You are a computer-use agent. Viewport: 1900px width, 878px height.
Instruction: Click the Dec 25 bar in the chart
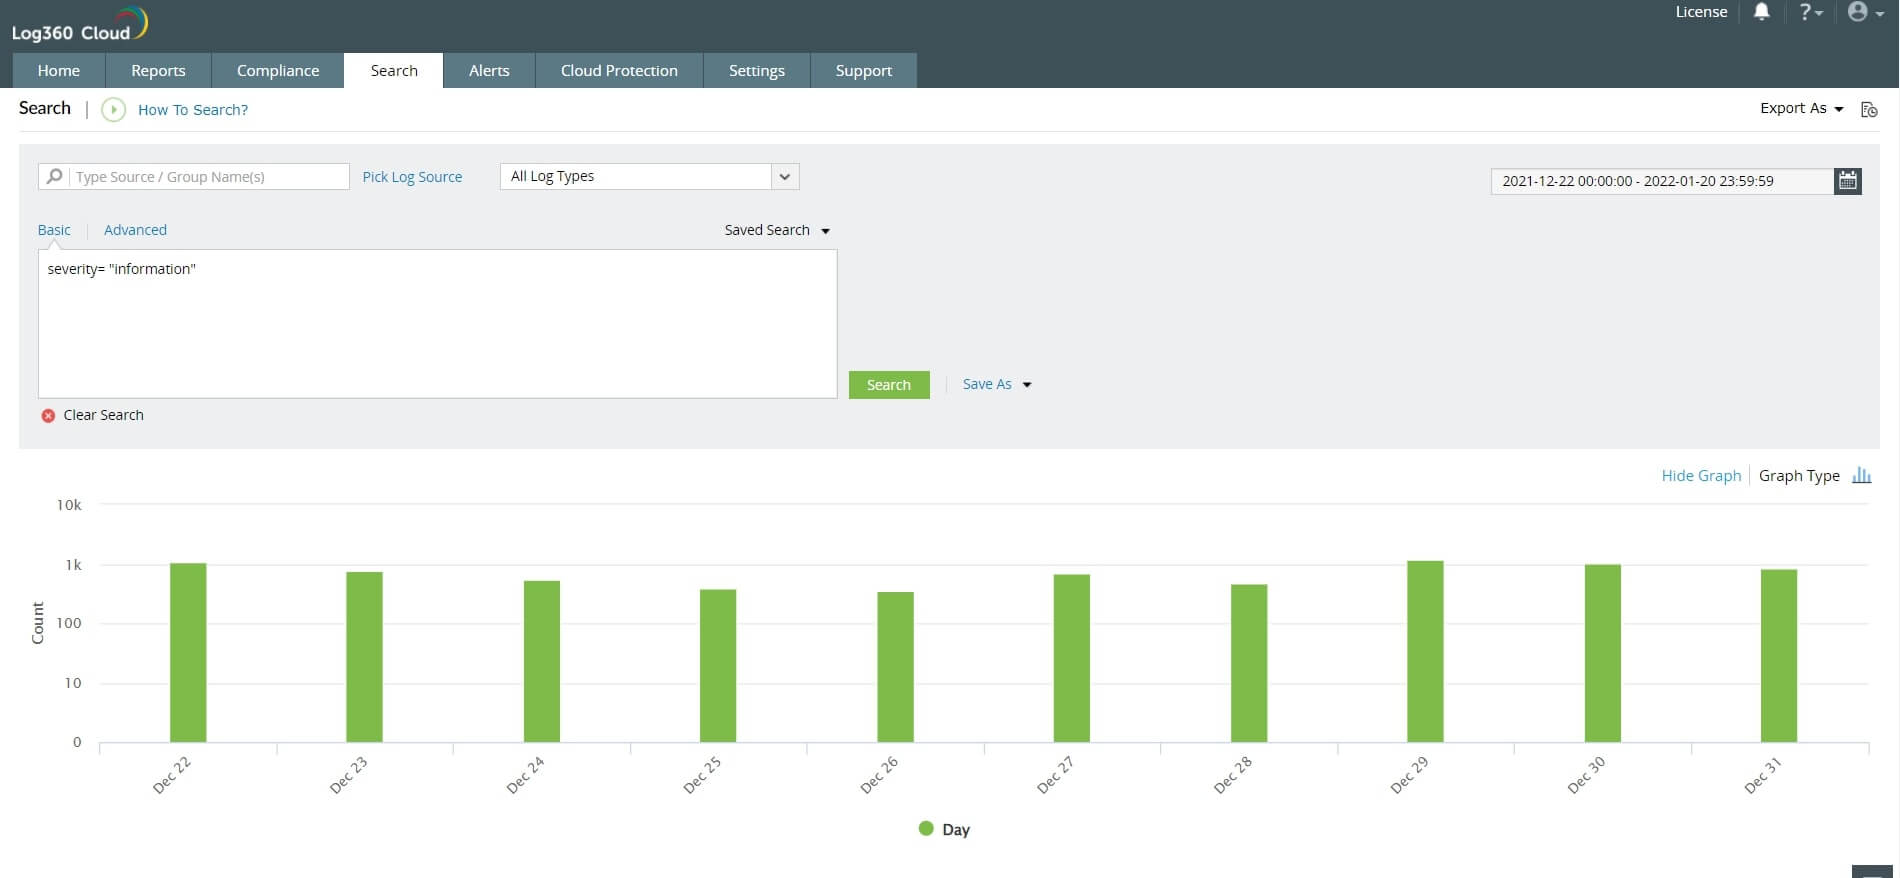[718, 666]
